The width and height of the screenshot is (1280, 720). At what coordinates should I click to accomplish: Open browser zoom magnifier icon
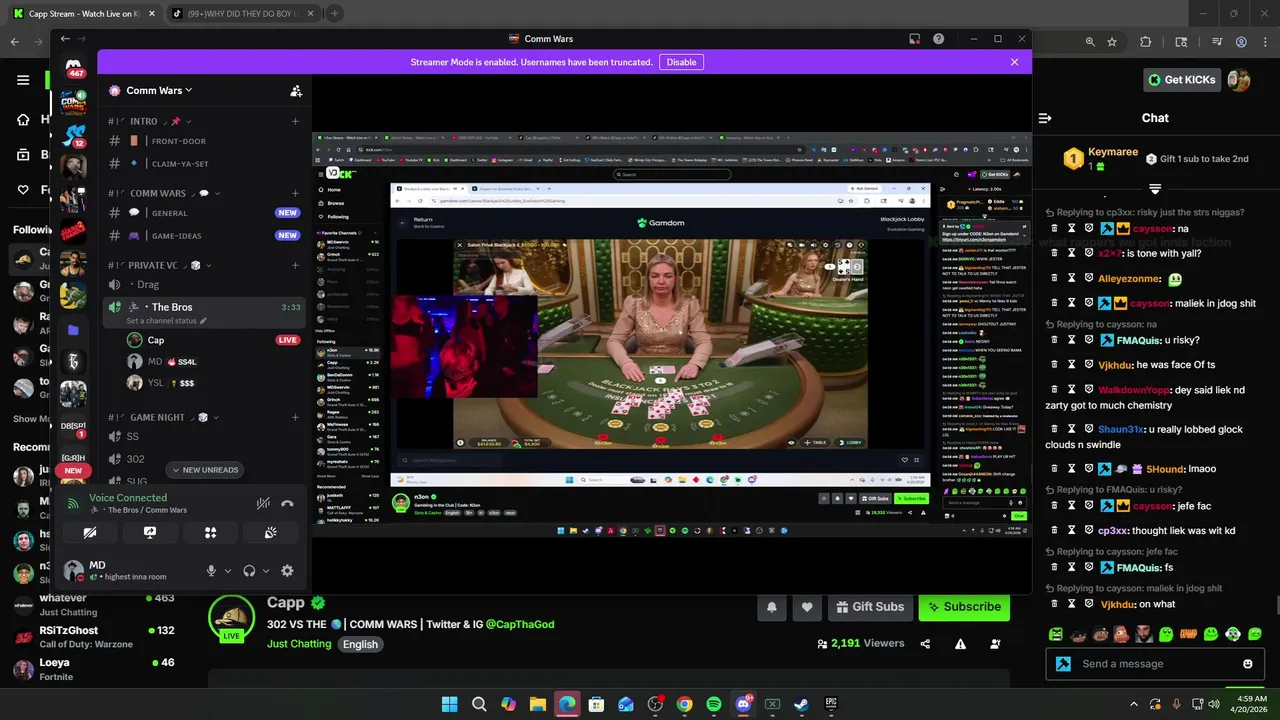click(1089, 42)
